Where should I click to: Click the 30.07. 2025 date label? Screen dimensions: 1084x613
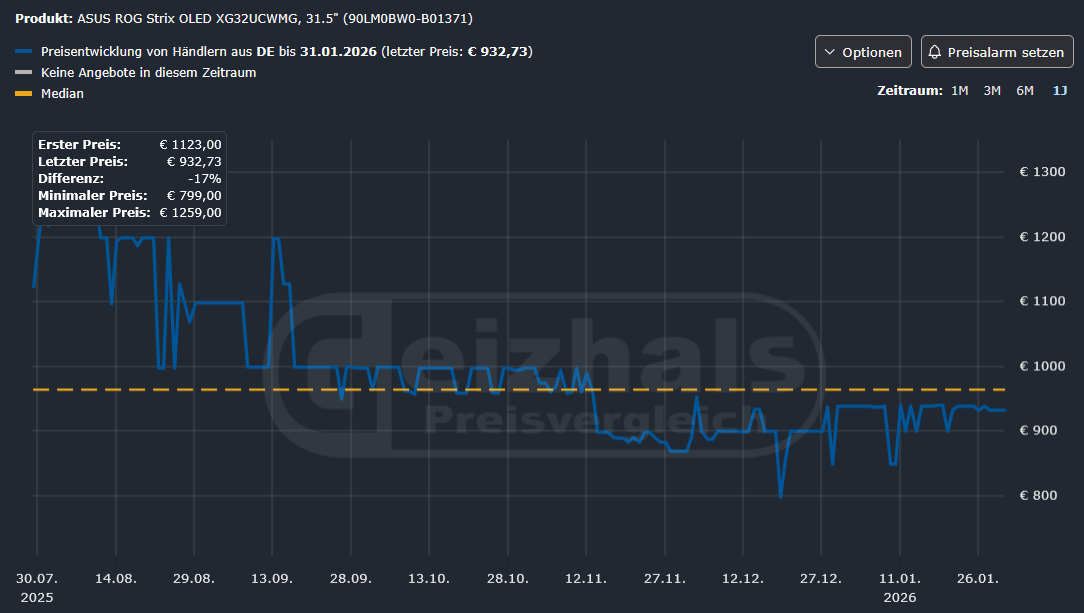pos(37,587)
